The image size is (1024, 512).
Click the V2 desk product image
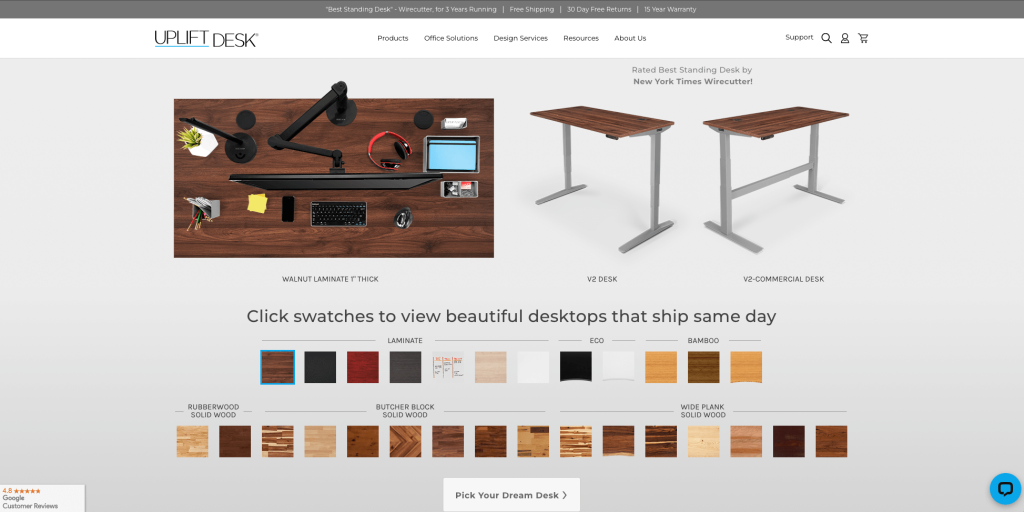(601, 180)
